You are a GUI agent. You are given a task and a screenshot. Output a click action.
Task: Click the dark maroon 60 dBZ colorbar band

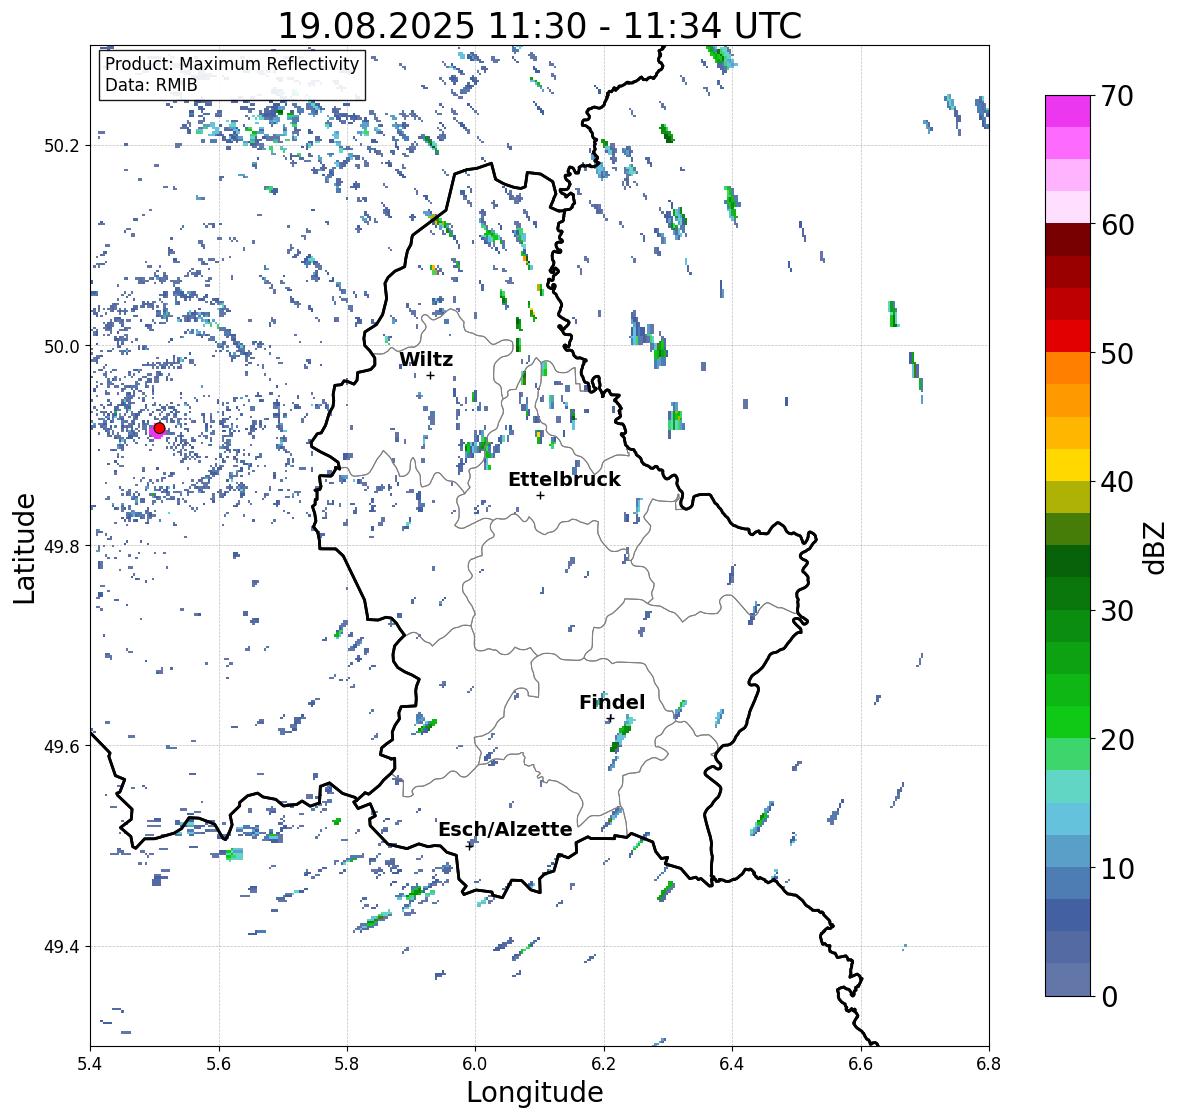tap(1068, 240)
